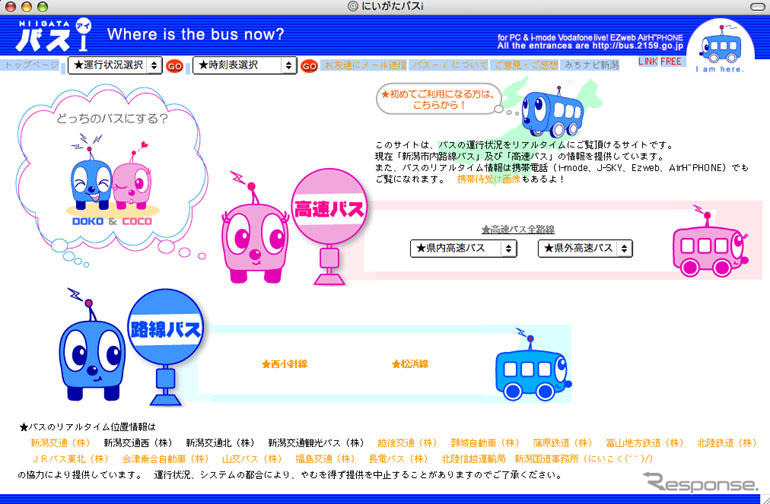Click the pink 高速バス bus stop sign
The height and width of the screenshot is (504, 770).
pos(329,226)
